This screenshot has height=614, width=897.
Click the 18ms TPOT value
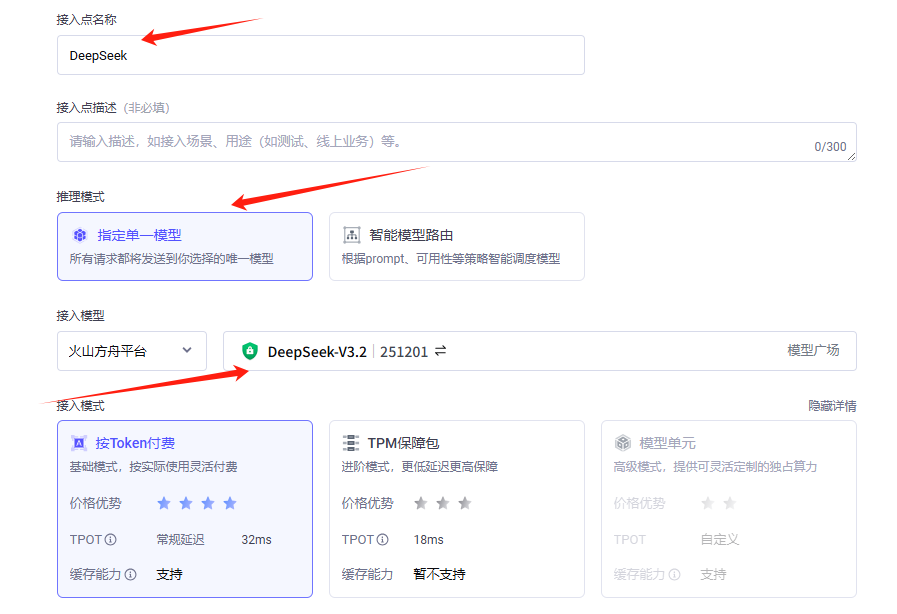(428, 540)
